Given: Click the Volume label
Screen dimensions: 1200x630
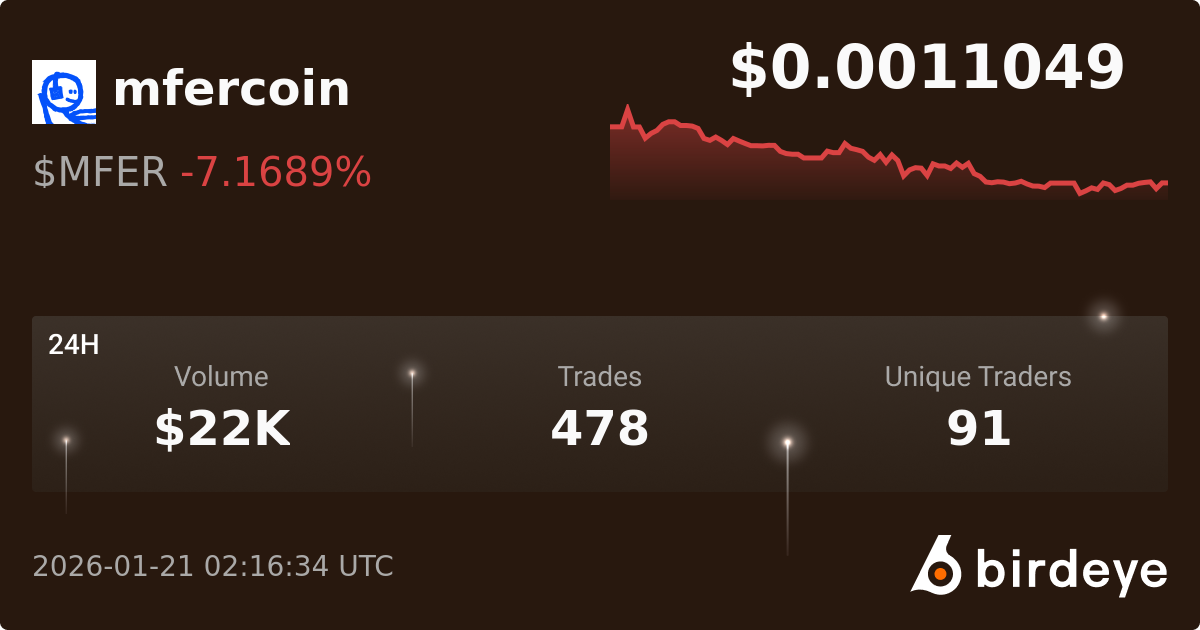Looking at the screenshot, I should [221, 377].
